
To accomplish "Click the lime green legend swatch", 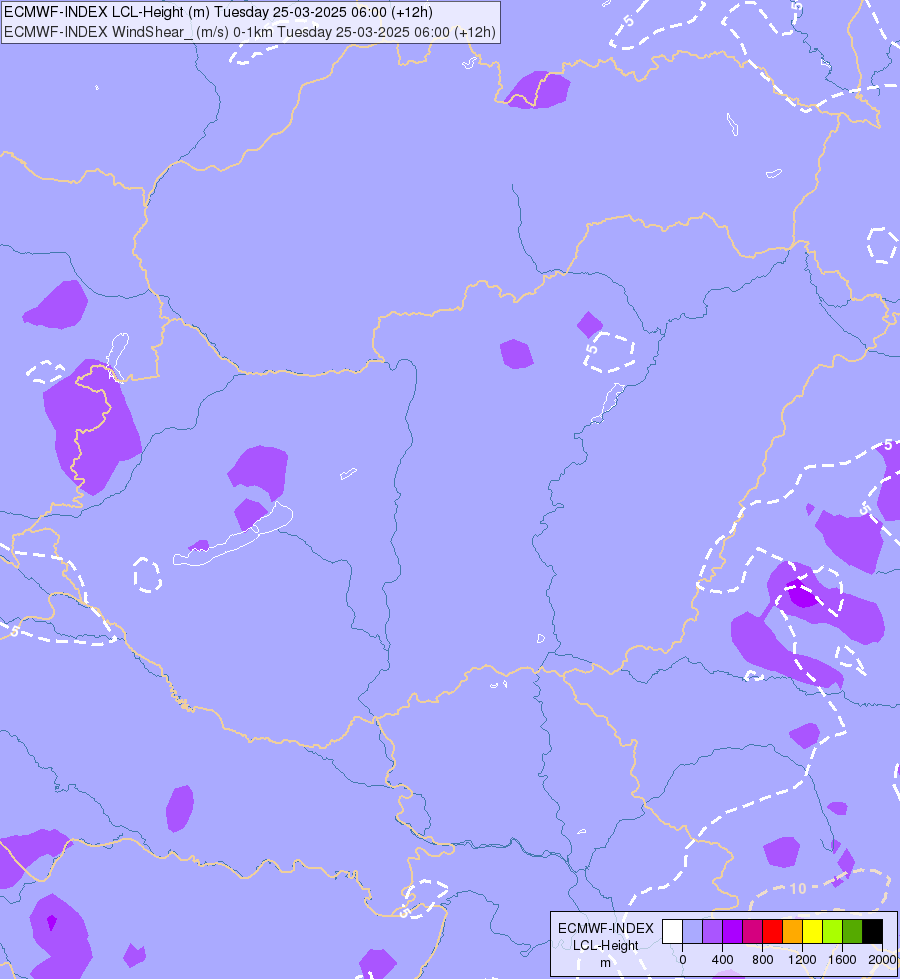I will (833, 931).
